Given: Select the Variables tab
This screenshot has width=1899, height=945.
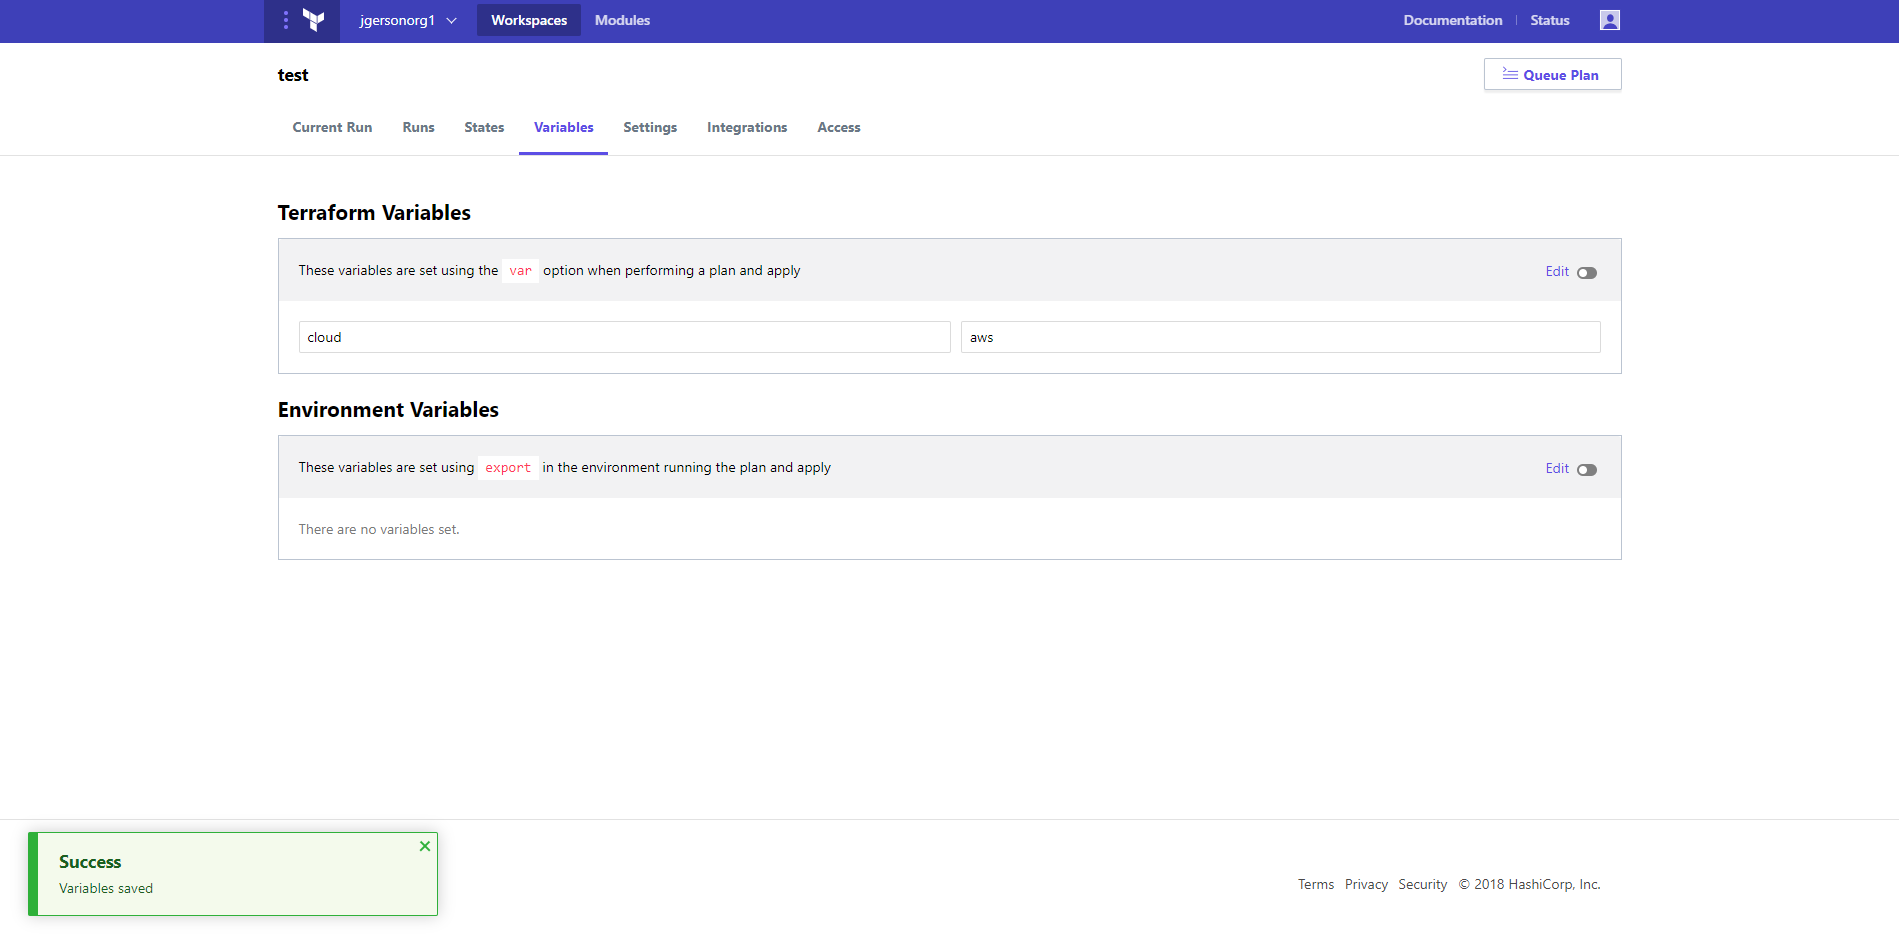Looking at the screenshot, I should click(x=563, y=127).
